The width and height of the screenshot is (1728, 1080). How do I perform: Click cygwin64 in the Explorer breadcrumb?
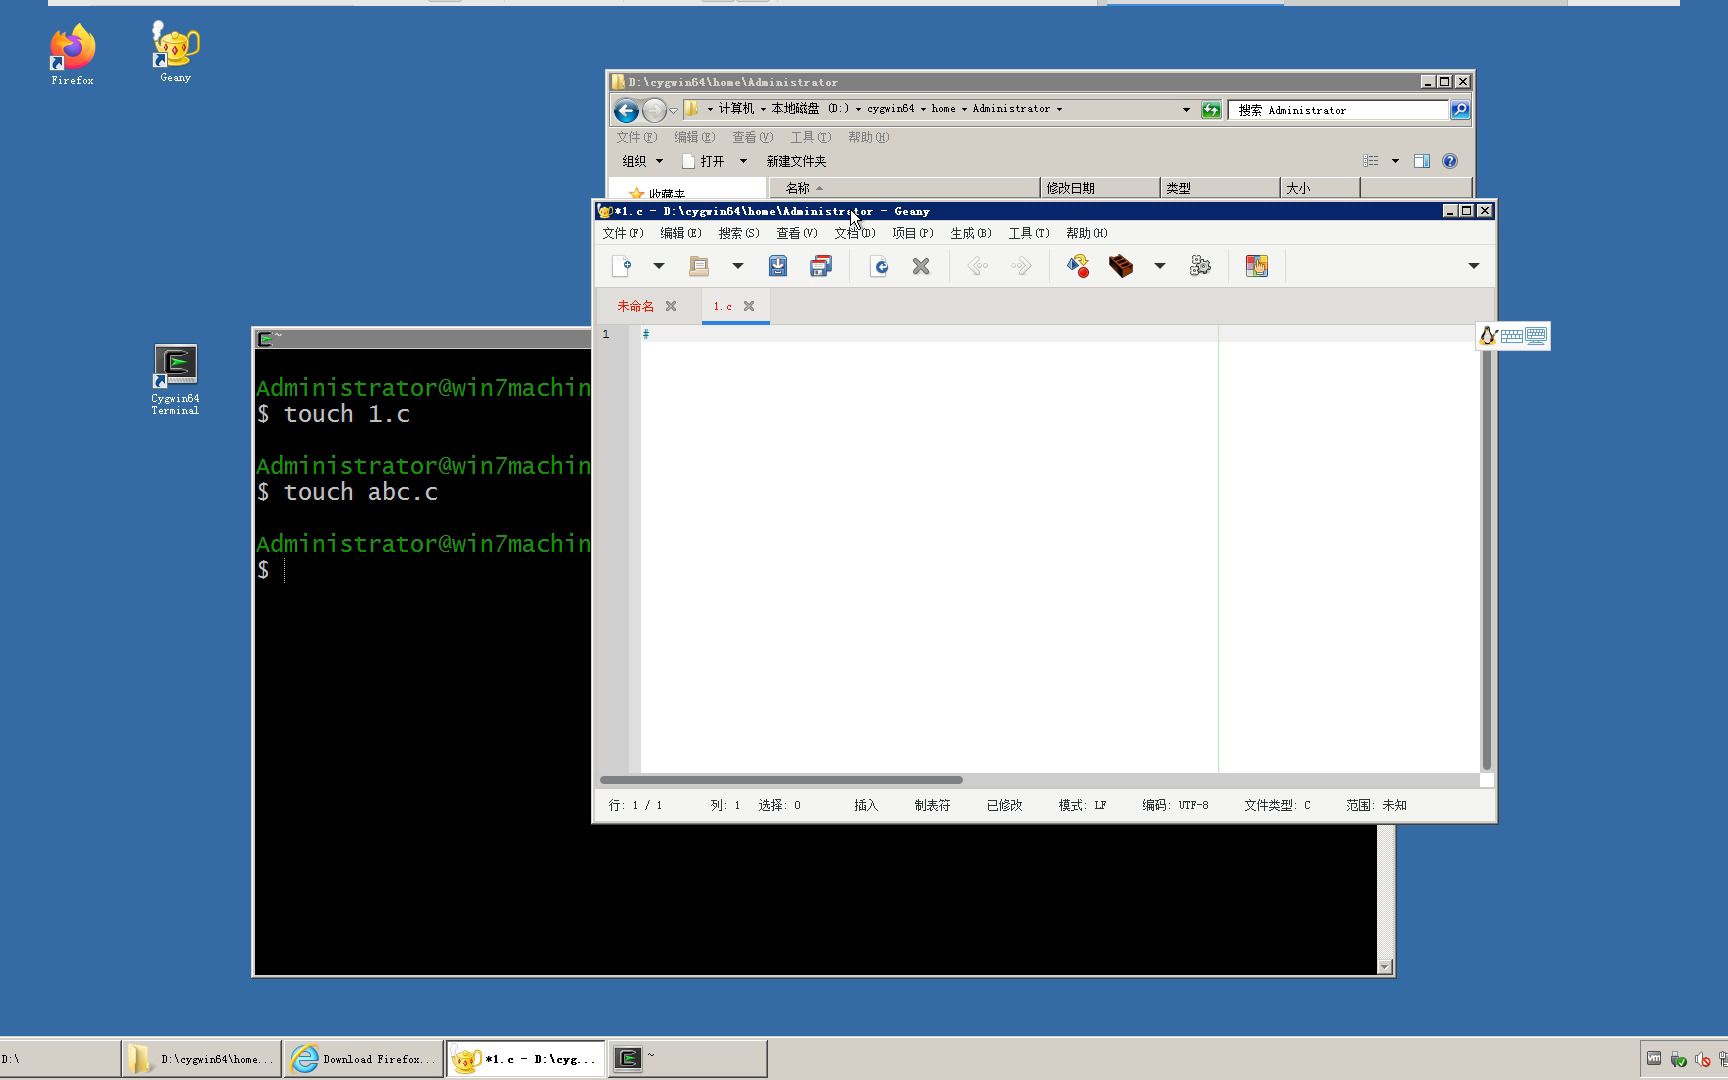point(890,109)
